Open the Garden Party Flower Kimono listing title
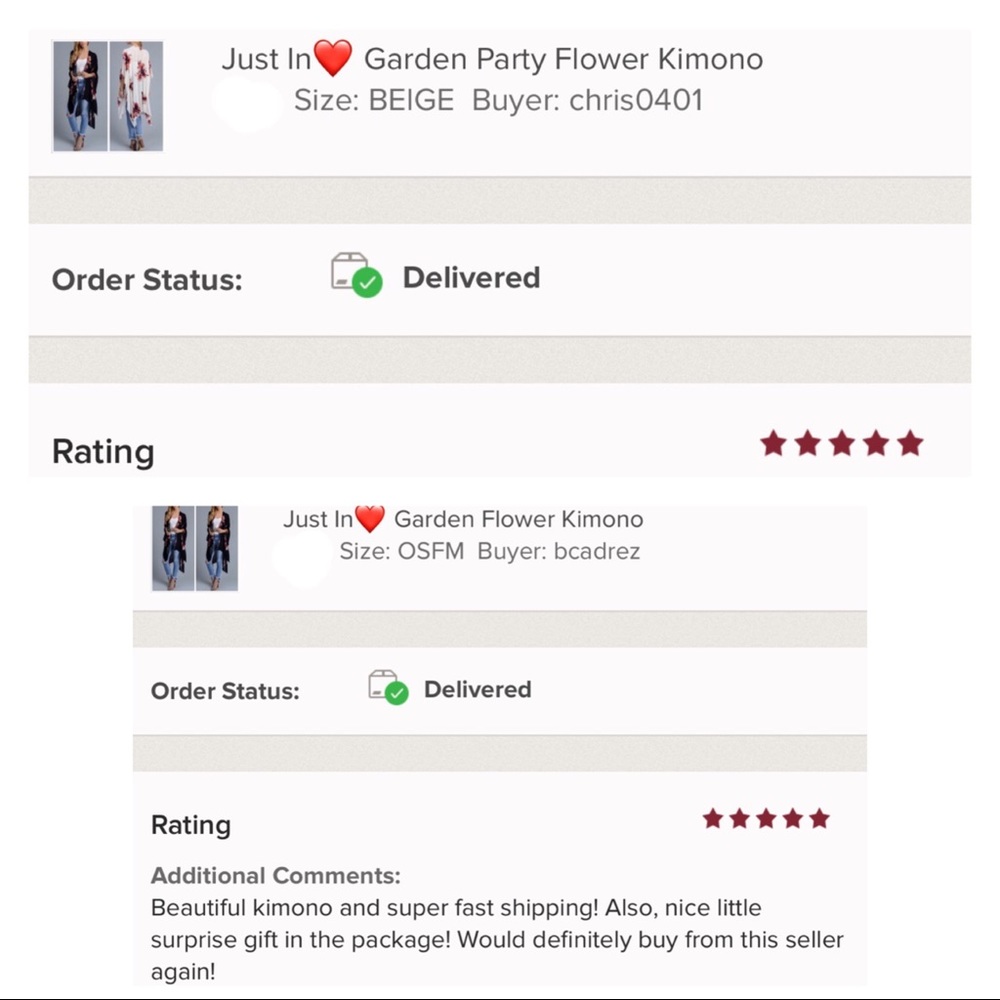 (x=563, y=59)
